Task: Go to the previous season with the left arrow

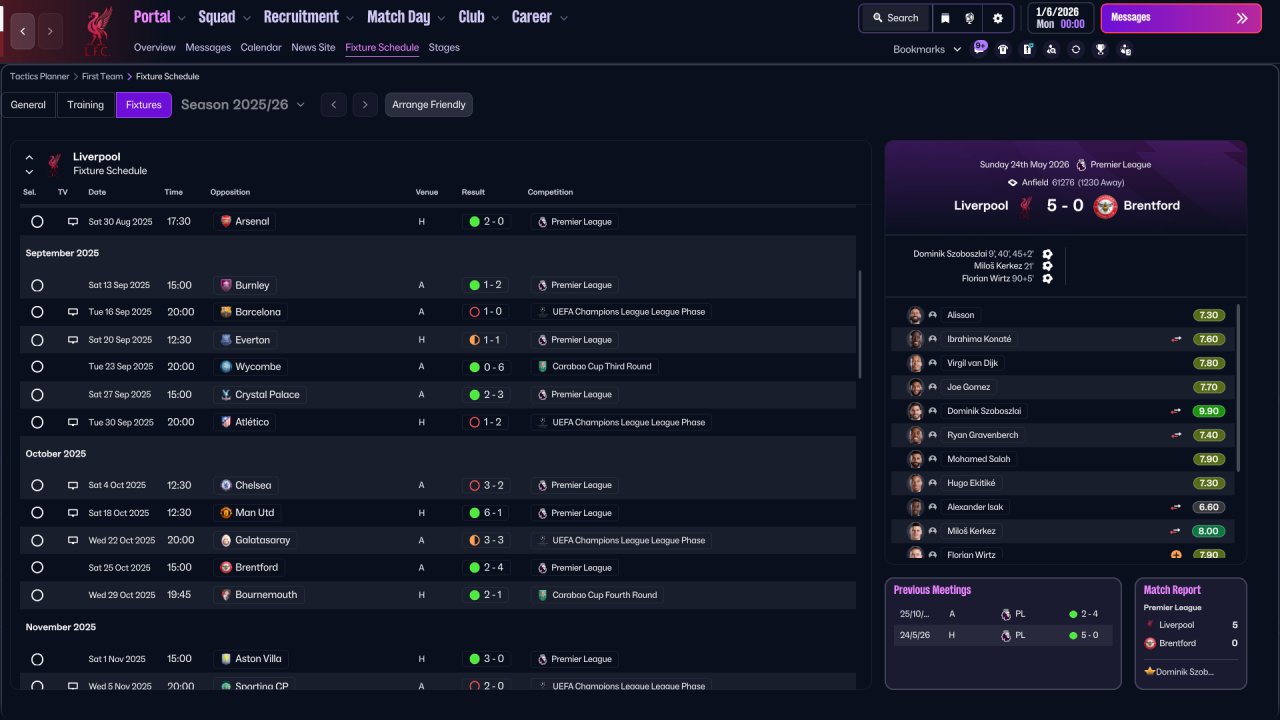Action: (334, 105)
